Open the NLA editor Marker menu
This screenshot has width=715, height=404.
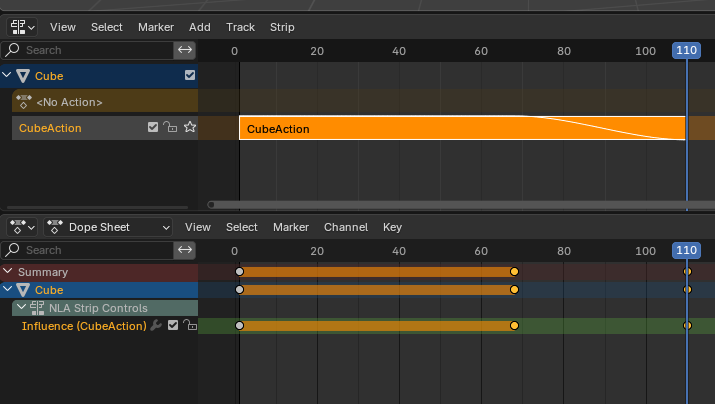tap(156, 27)
